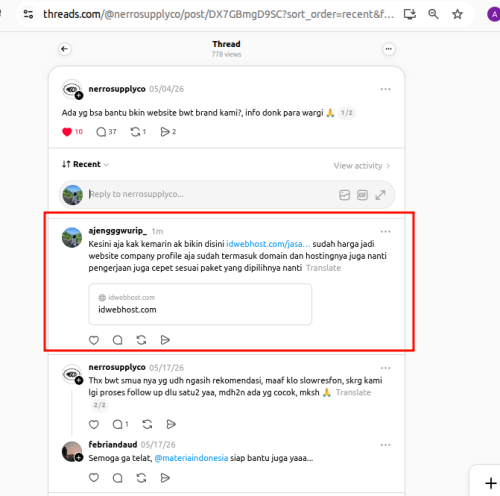
Task: Open thread options menu beside Thread title
Action: [x=389, y=49]
